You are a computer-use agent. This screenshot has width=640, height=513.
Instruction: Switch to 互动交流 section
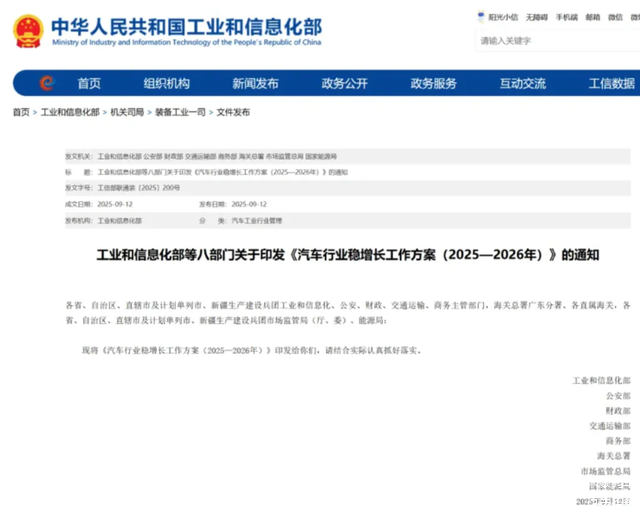tap(522, 83)
